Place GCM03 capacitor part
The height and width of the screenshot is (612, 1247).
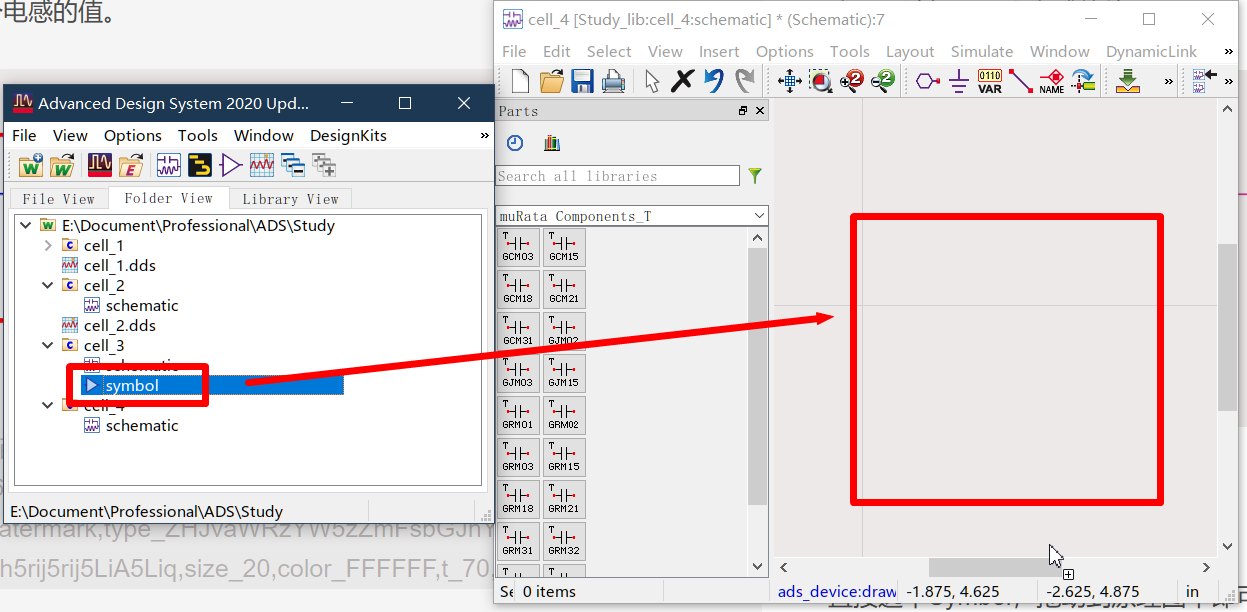coord(518,247)
